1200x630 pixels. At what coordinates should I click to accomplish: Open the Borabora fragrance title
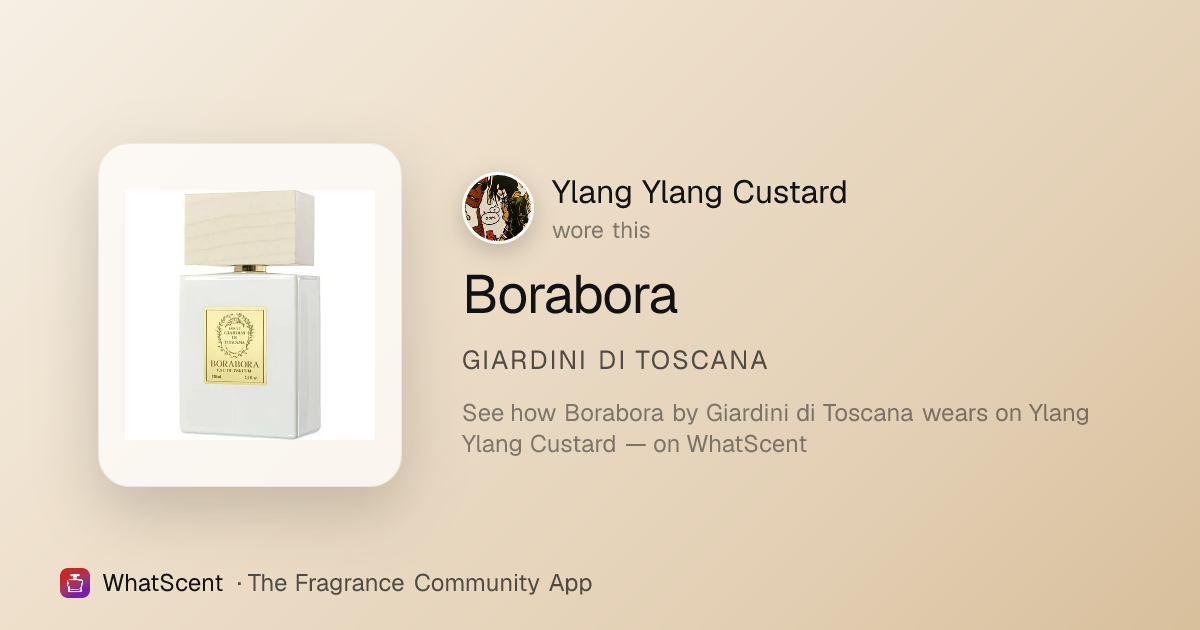click(570, 294)
